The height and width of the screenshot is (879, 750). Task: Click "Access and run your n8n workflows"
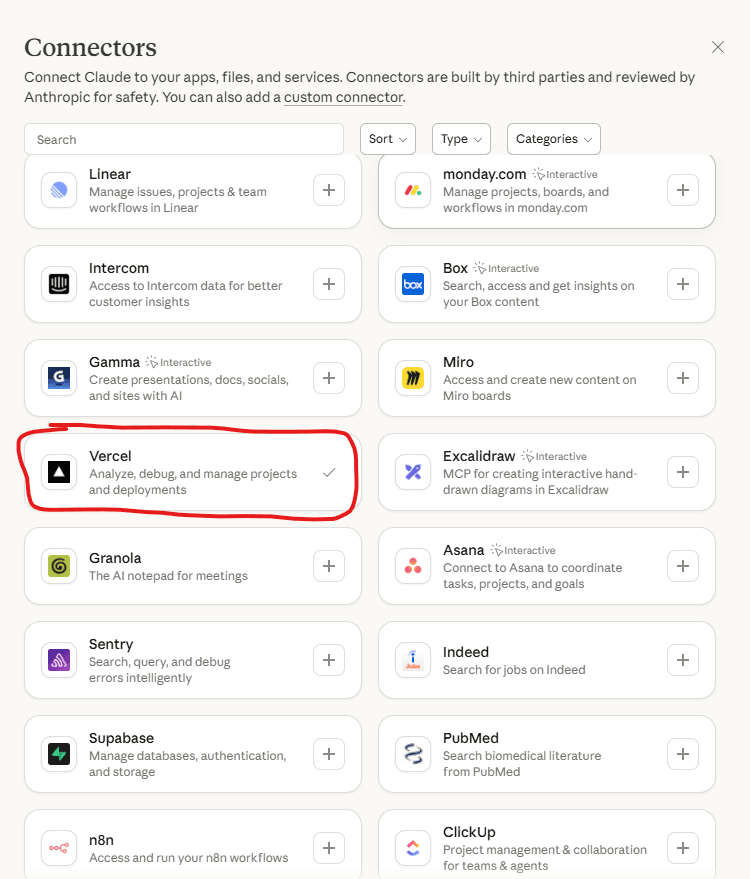tap(188, 858)
